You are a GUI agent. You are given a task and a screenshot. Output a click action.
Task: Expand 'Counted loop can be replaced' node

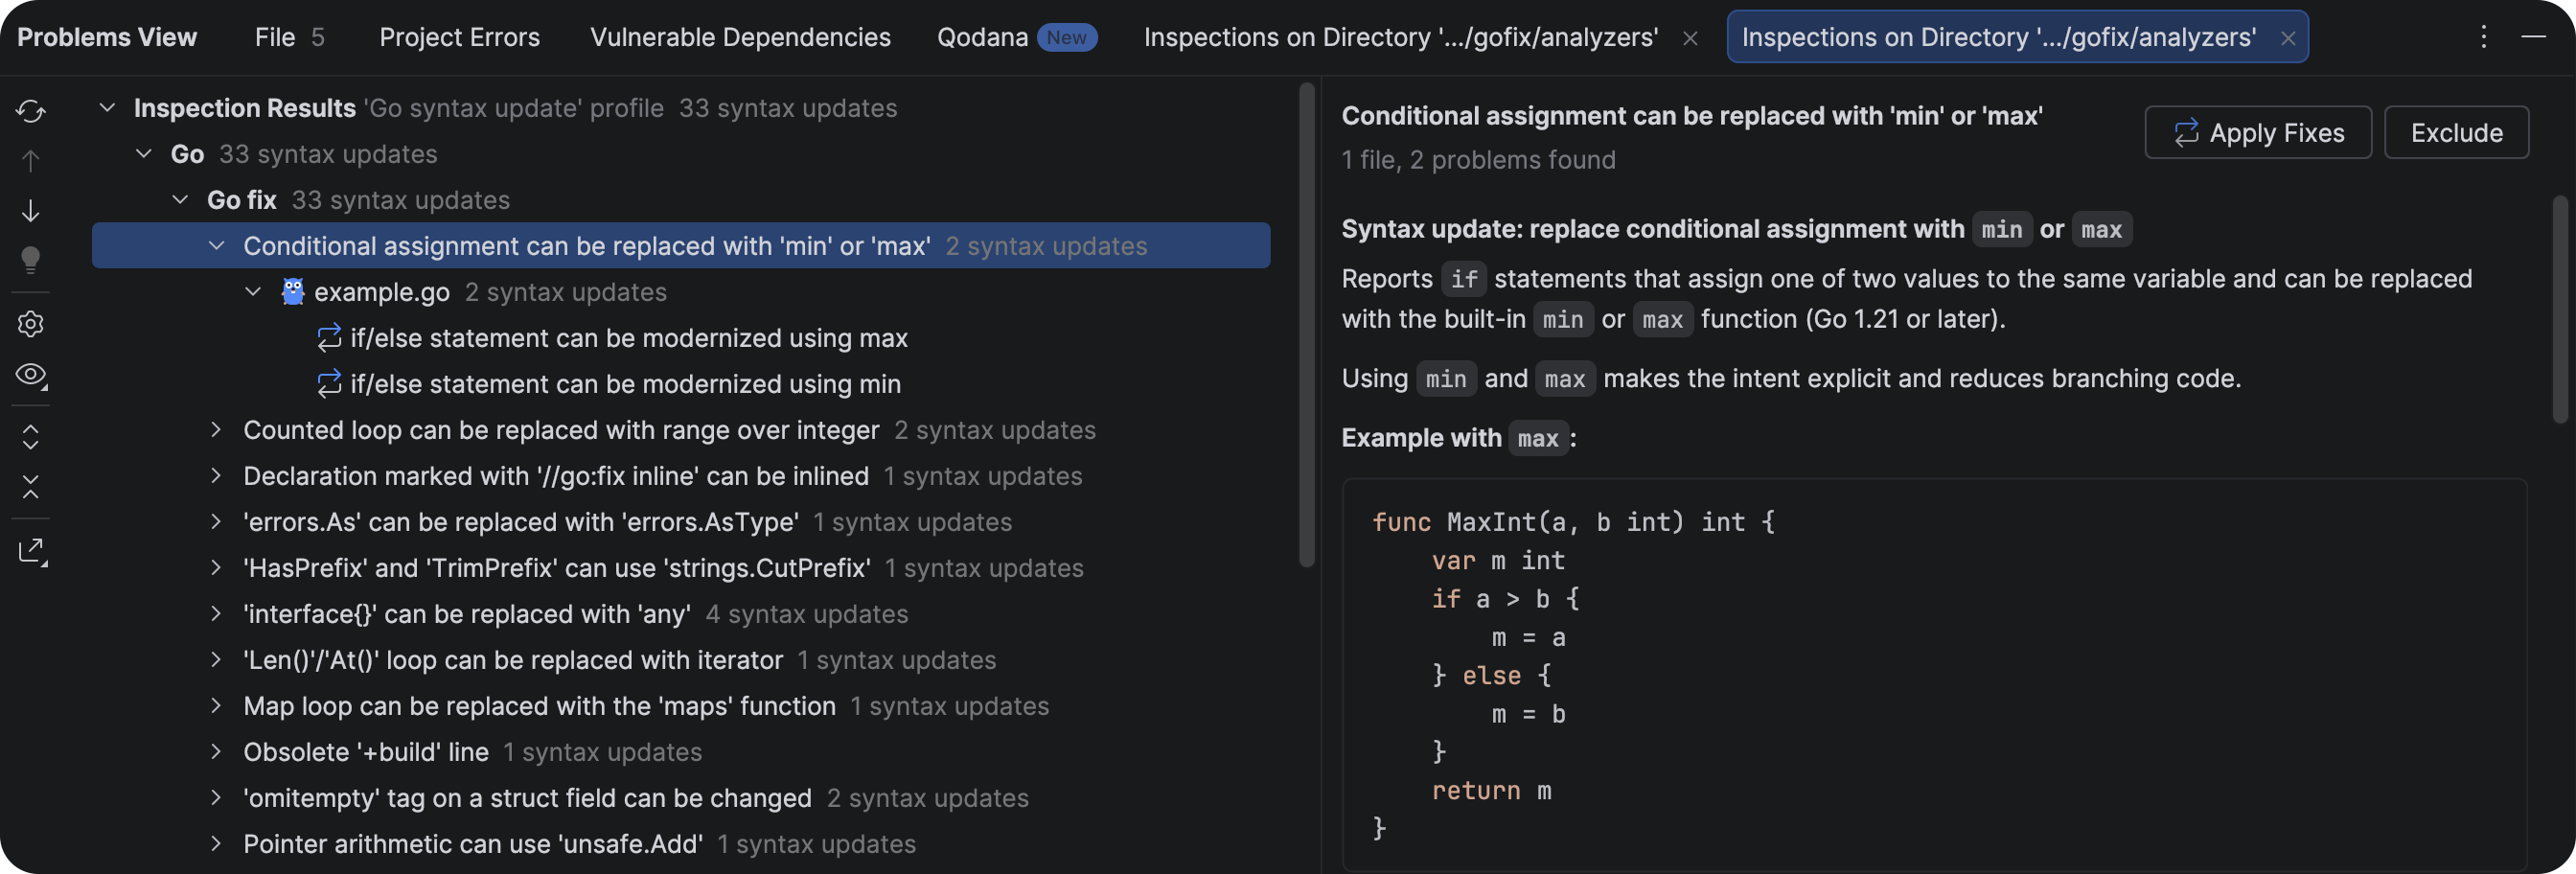pos(216,430)
